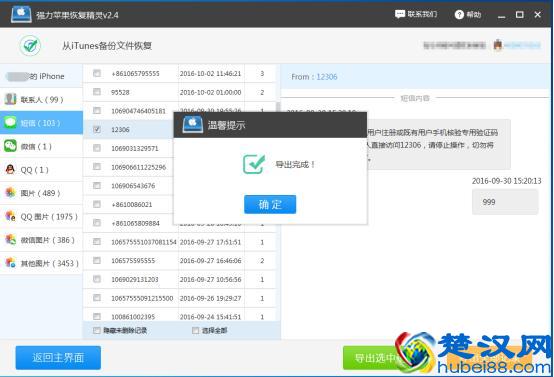Click the 联系人 contacts icon
Image resolution: width=554 pixels, height=377 pixels.
pyautogui.click(x=10, y=99)
